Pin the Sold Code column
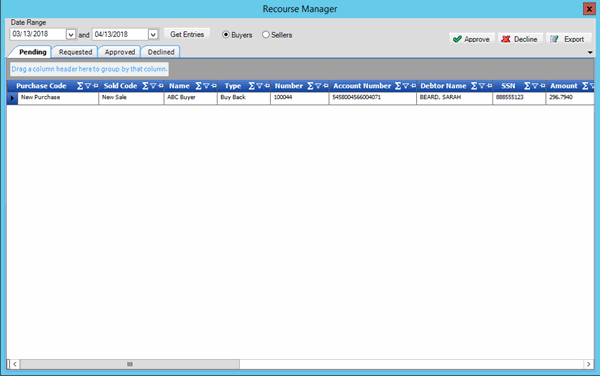600x376 pixels. tap(161, 86)
